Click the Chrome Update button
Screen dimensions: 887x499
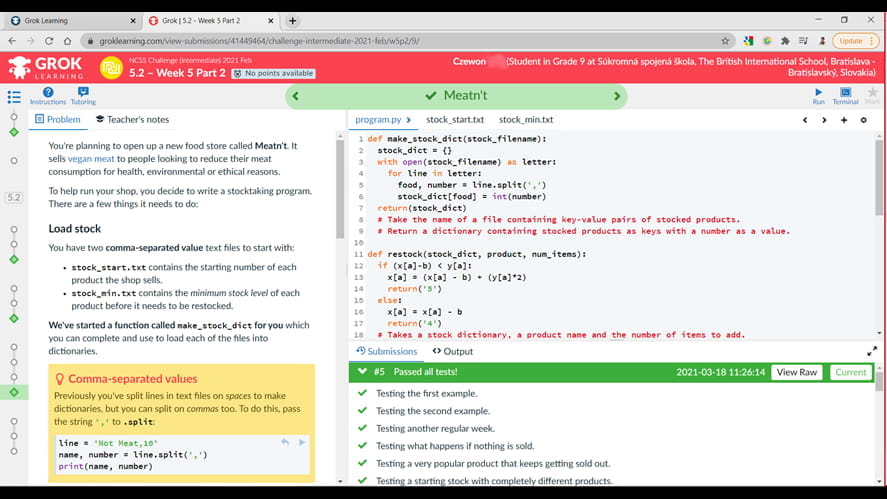pos(849,41)
